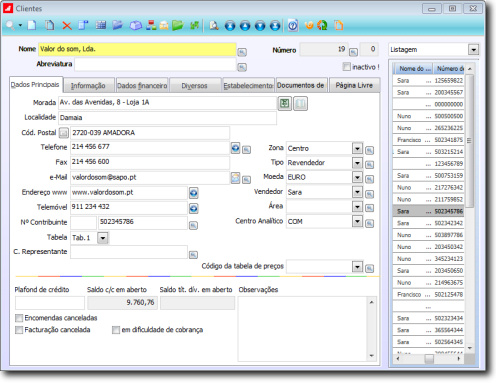This screenshot has height=383, width=496.
Task: Expand the Moeda dropdown
Action: (357, 177)
